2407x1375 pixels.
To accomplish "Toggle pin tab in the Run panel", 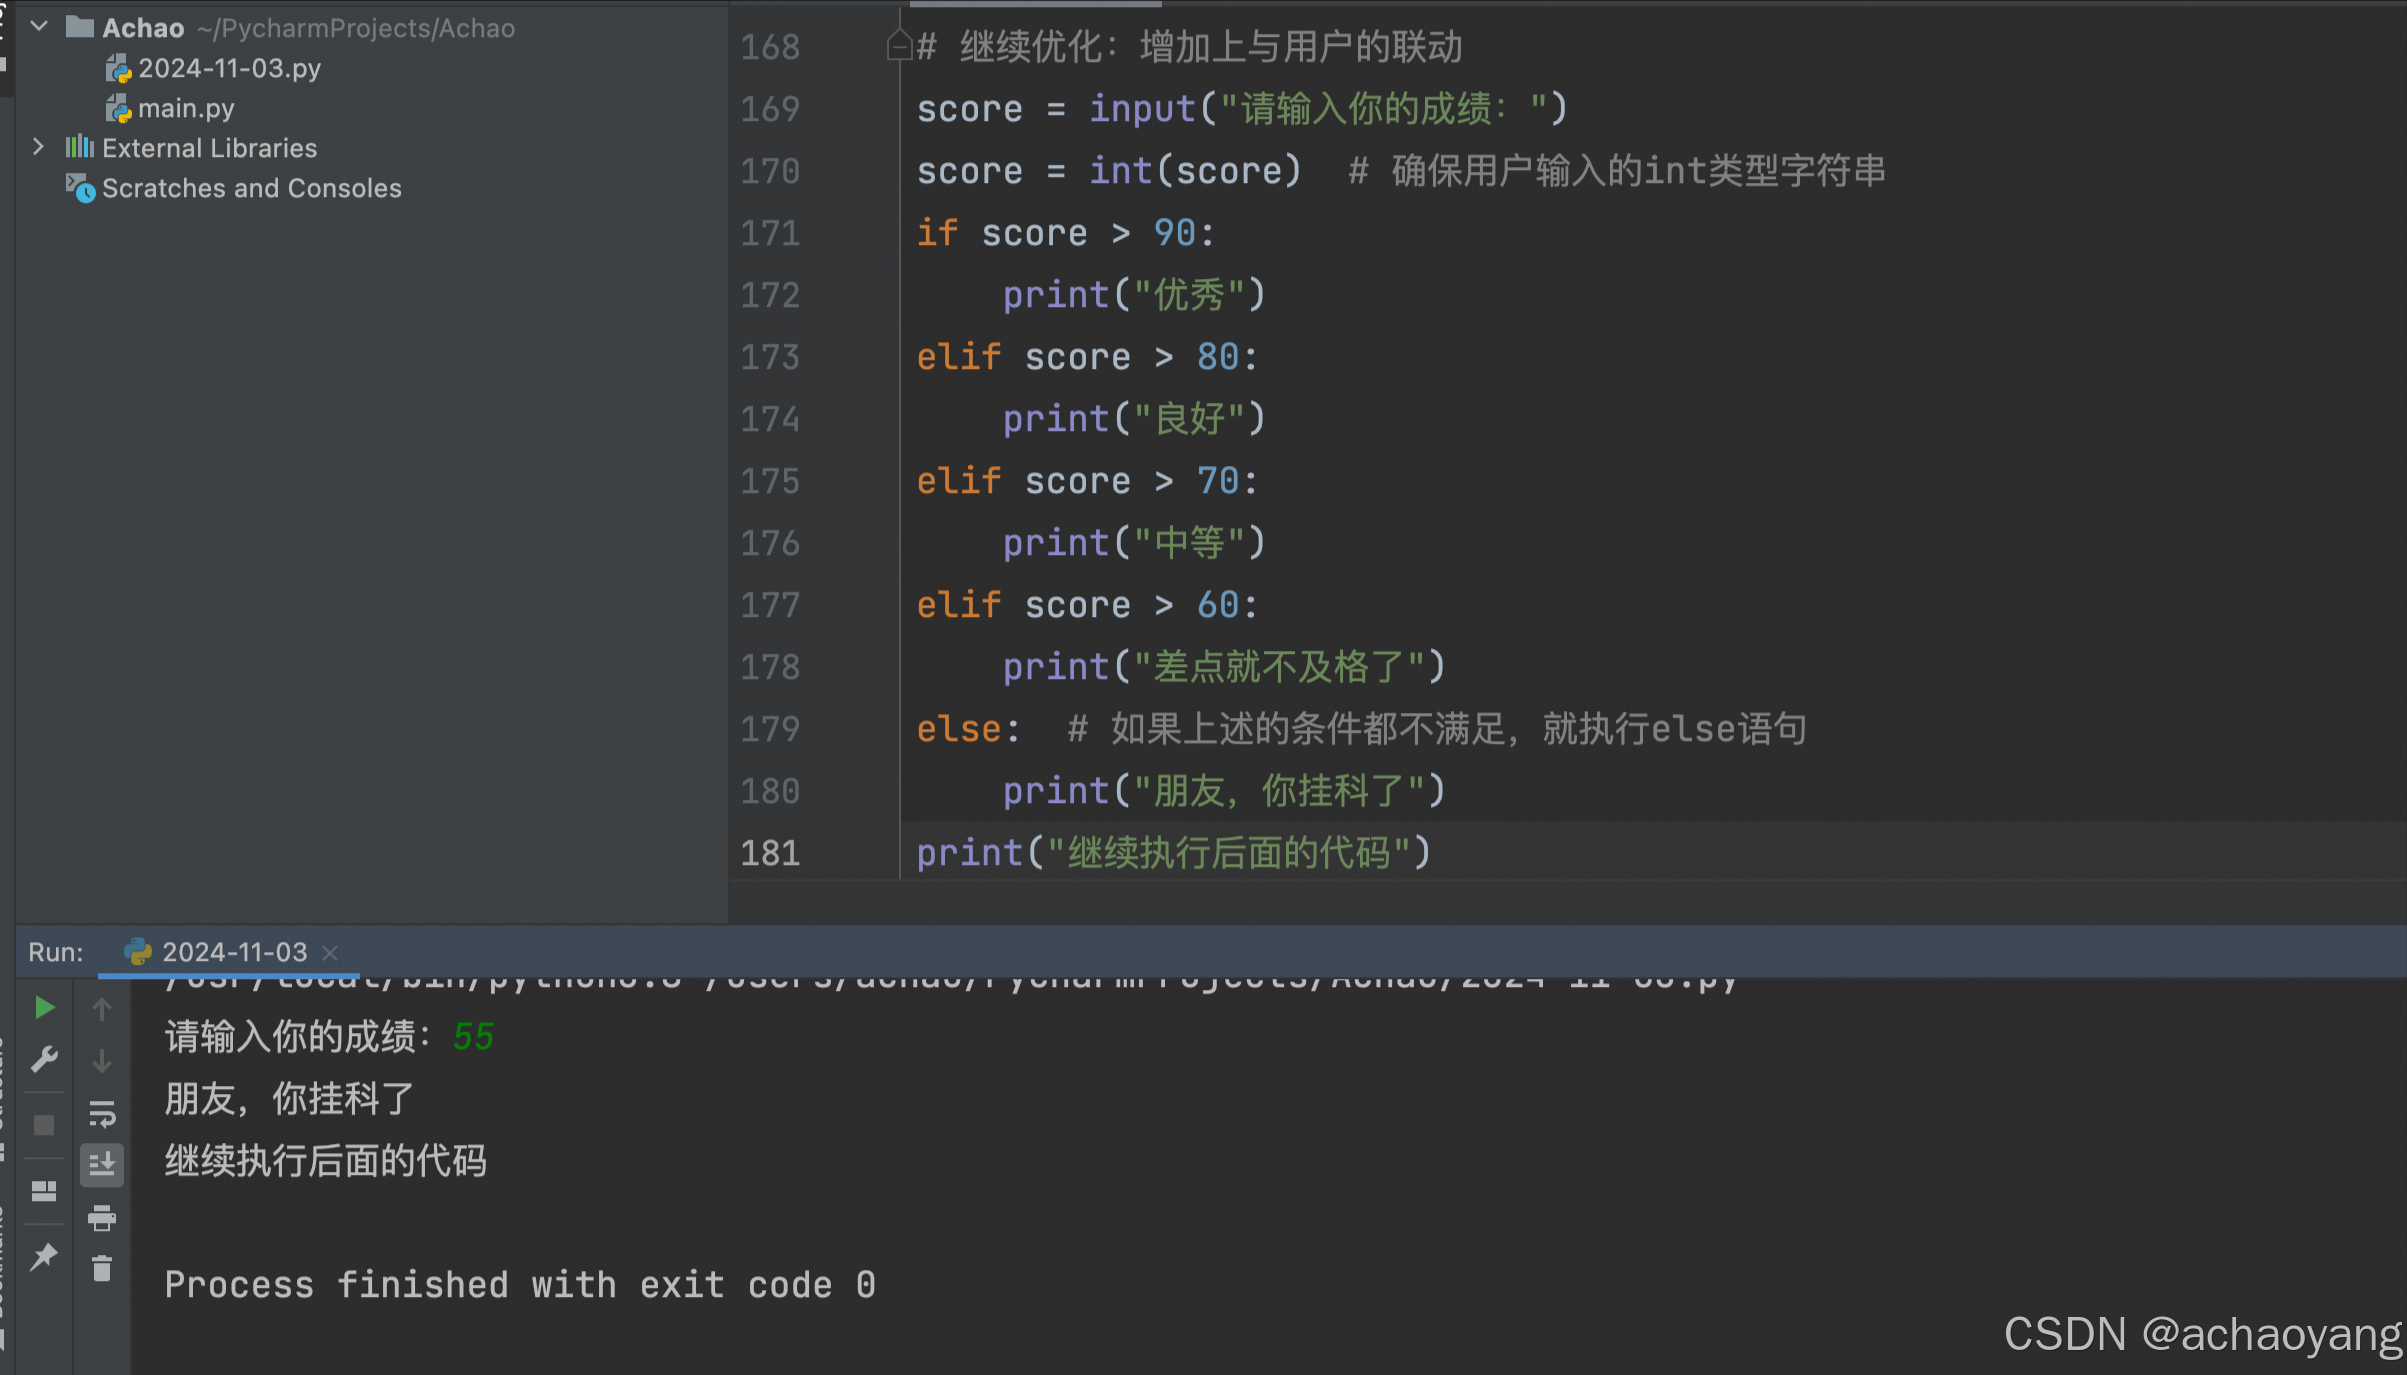I will click(x=44, y=1257).
